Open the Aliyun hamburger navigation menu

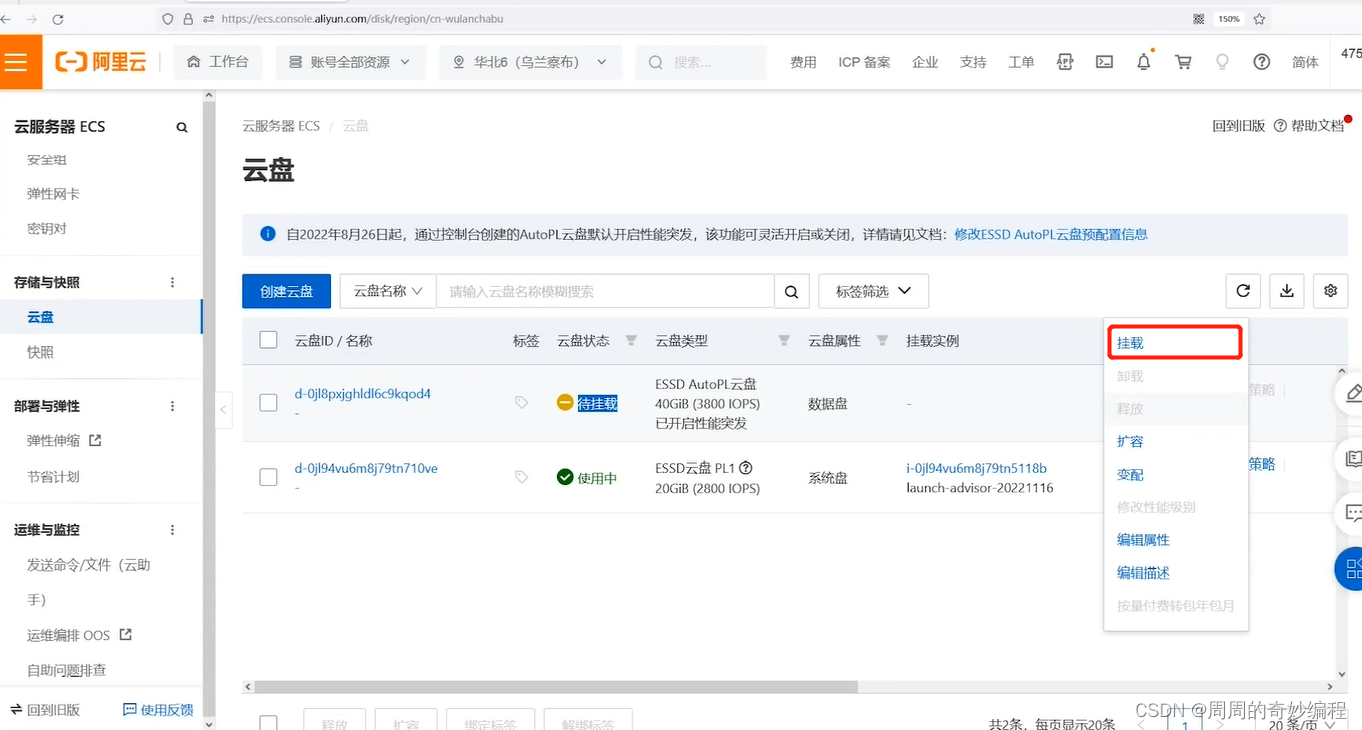coord(16,62)
